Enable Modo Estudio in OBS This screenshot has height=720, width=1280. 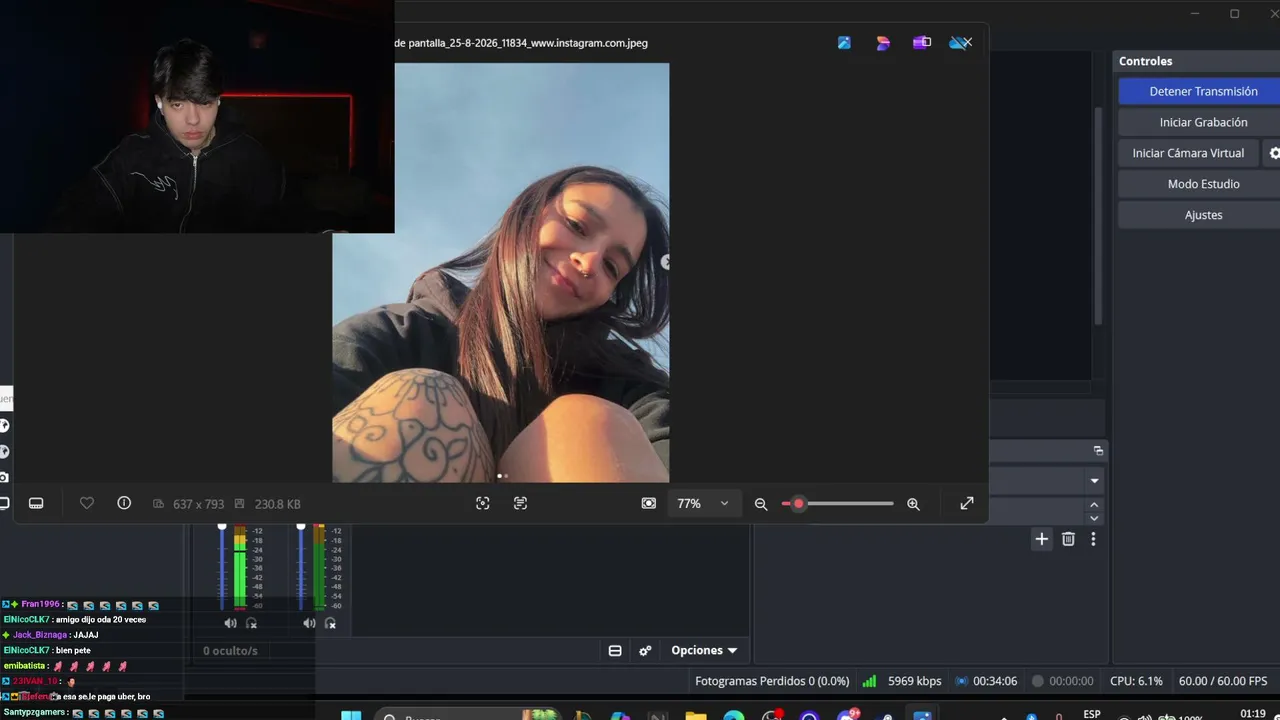pyautogui.click(x=1203, y=184)
